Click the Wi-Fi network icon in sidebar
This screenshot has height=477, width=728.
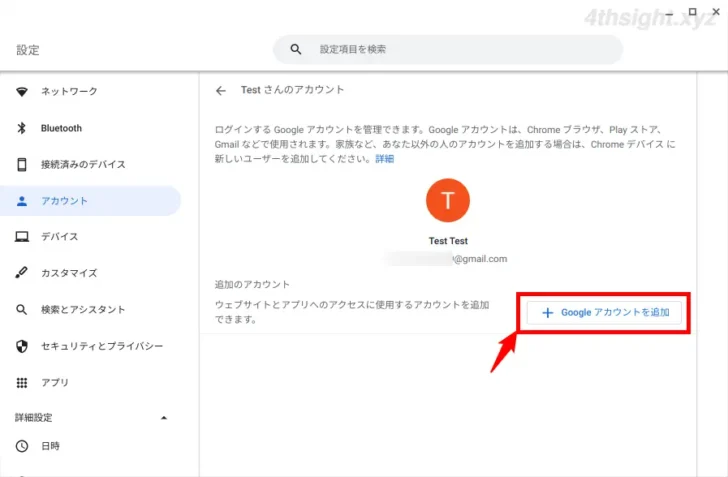coord(22,91)
